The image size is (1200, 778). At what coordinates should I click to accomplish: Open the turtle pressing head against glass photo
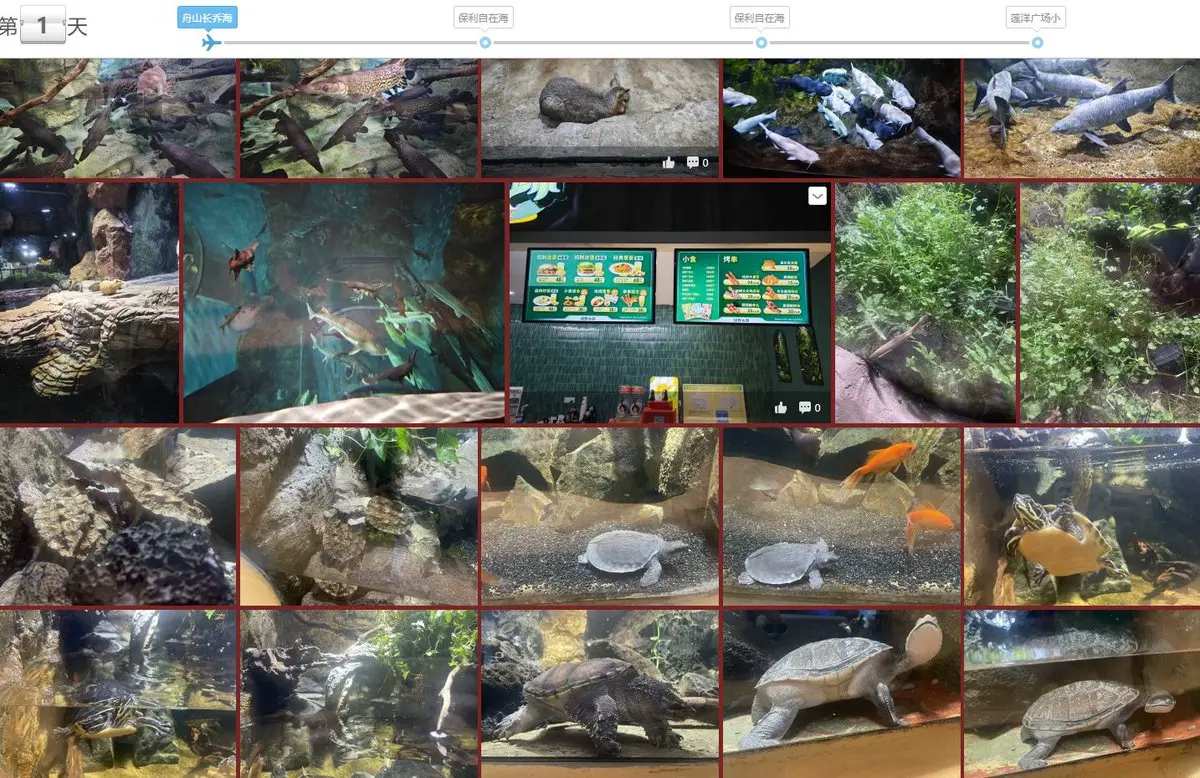click(x=841, y=694)
